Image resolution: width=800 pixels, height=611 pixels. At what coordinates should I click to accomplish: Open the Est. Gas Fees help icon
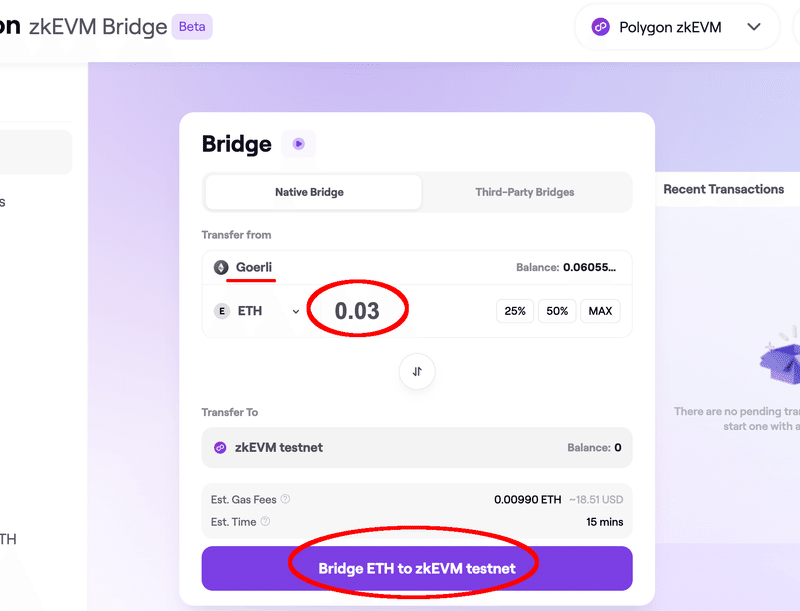(x=285, y=499)
